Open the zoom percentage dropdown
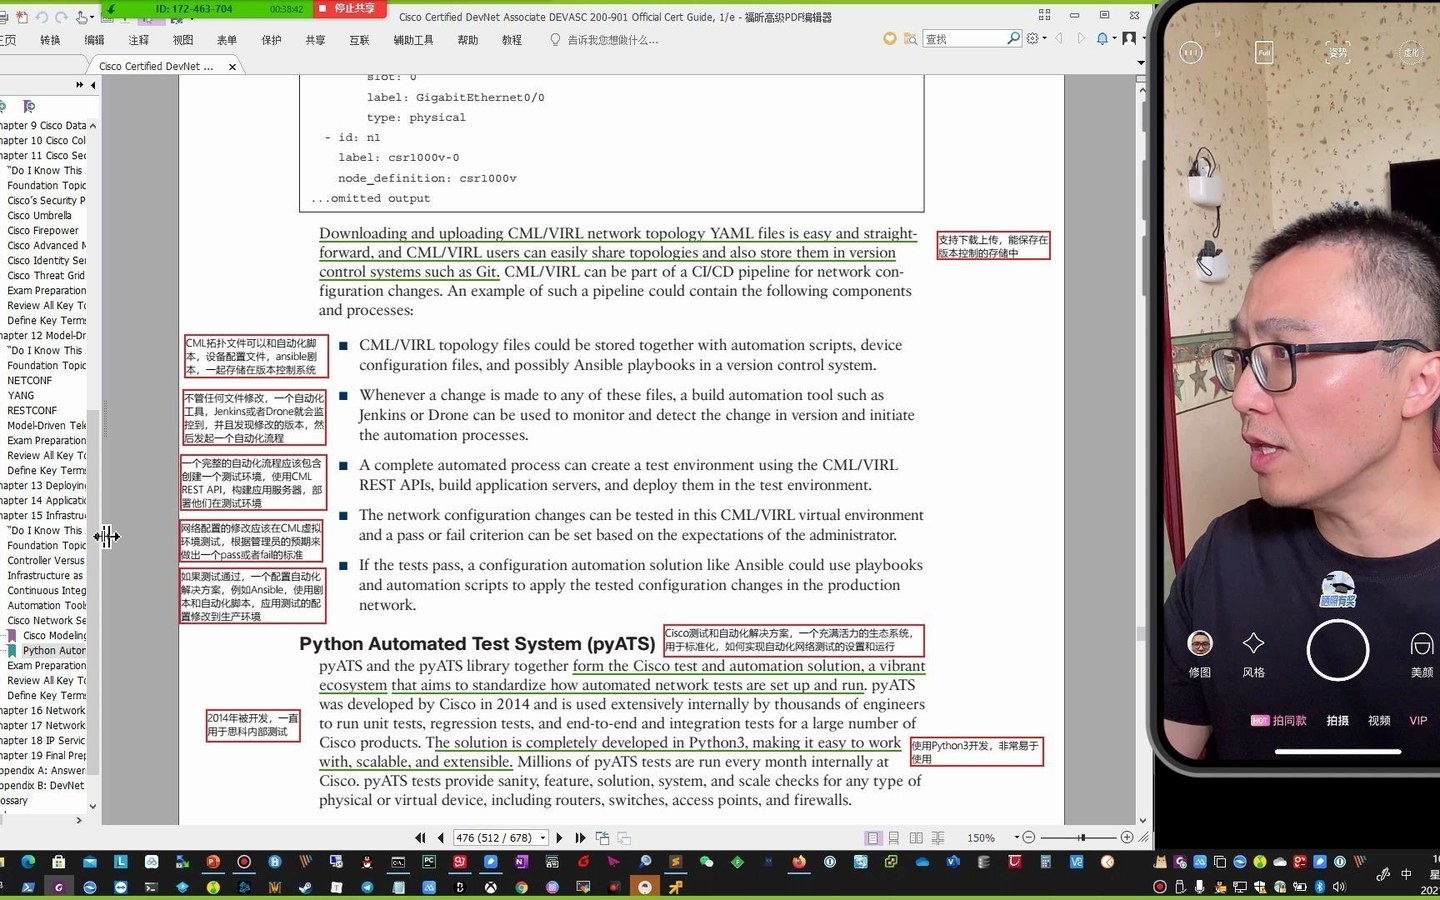The height and width of the screenshot is (900, 1440). 1017,837
